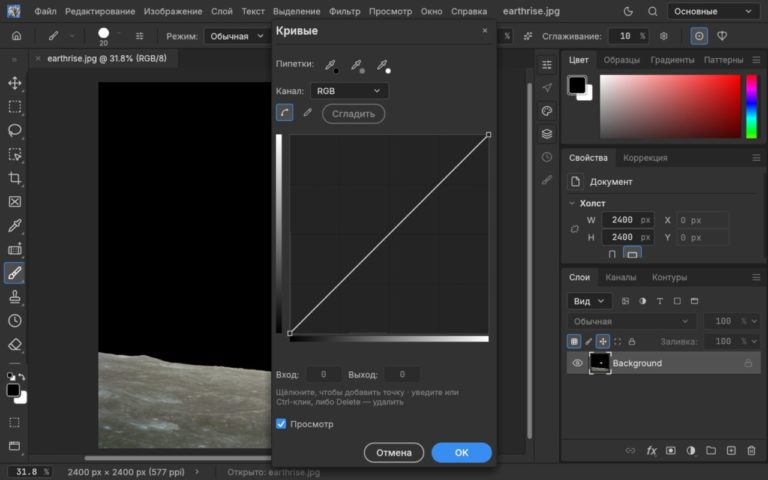Select the Eyedropper tool in toolbar
This screenshot has height=480, width=768.
tap(15, 225)
